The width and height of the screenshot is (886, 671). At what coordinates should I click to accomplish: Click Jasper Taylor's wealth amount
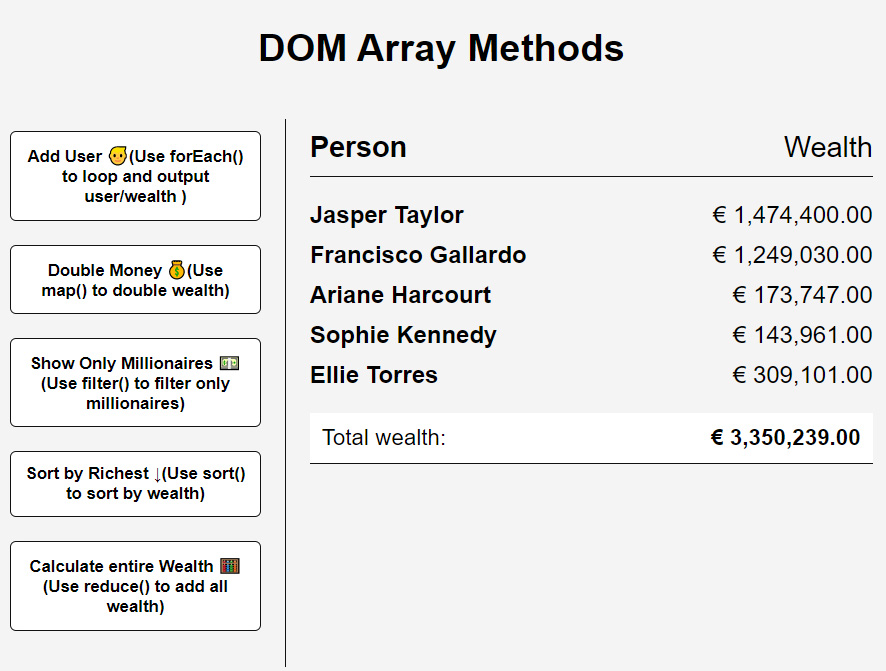pos(792,215)
